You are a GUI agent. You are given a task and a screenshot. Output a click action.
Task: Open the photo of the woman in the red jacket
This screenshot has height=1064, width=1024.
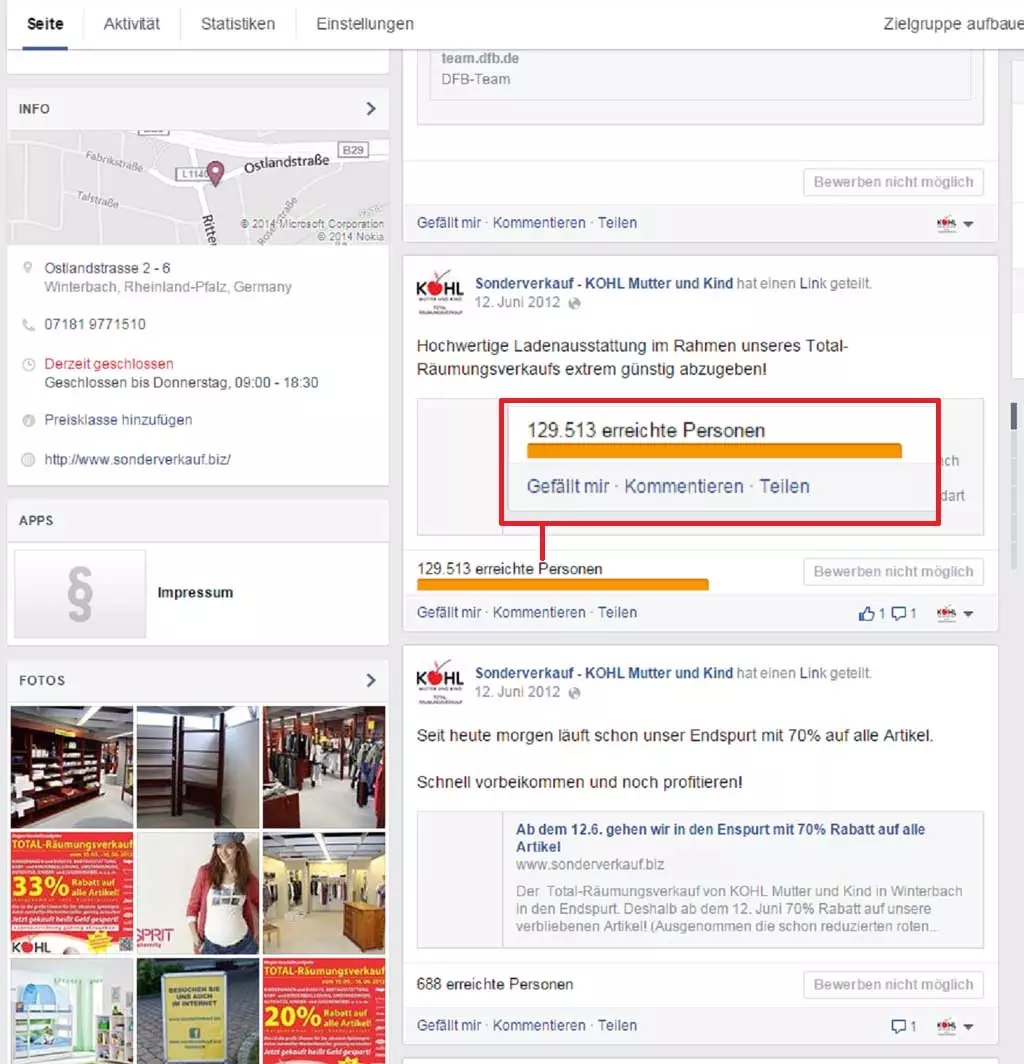pyautogui.click(x=197, y=893)
